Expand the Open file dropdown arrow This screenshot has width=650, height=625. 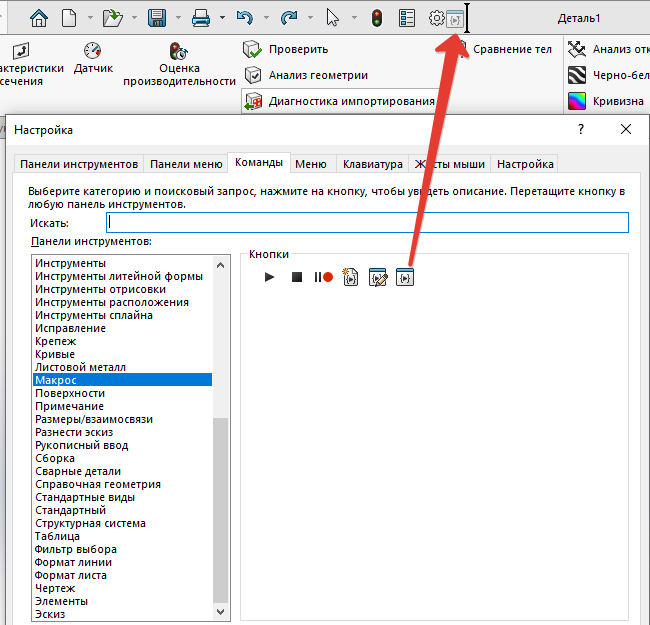coord(134,18)
